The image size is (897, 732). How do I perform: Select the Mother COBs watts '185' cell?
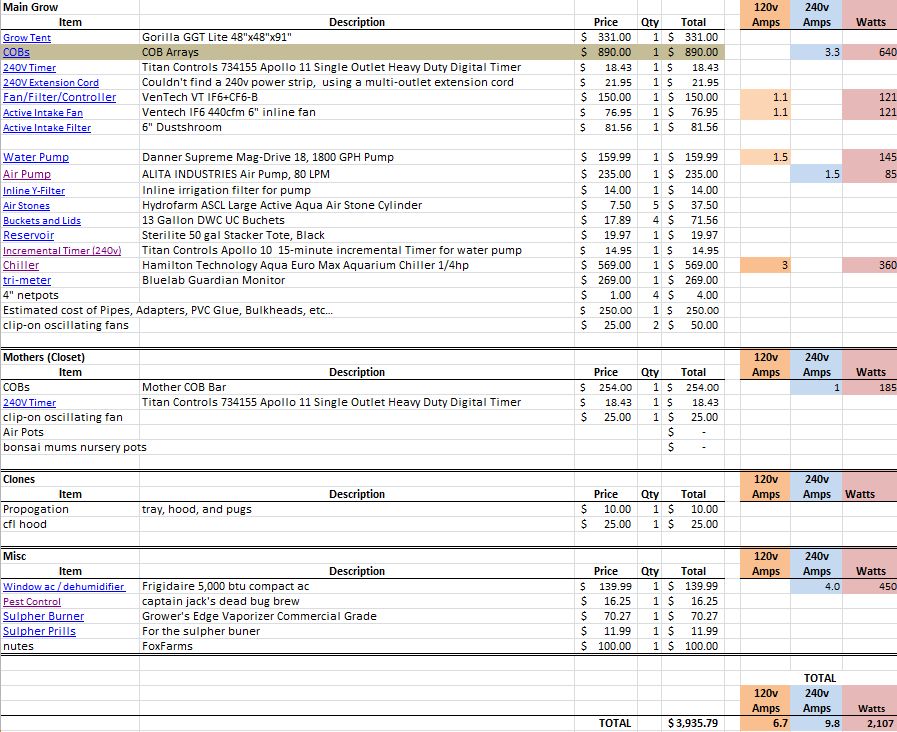tap(870, 388)
